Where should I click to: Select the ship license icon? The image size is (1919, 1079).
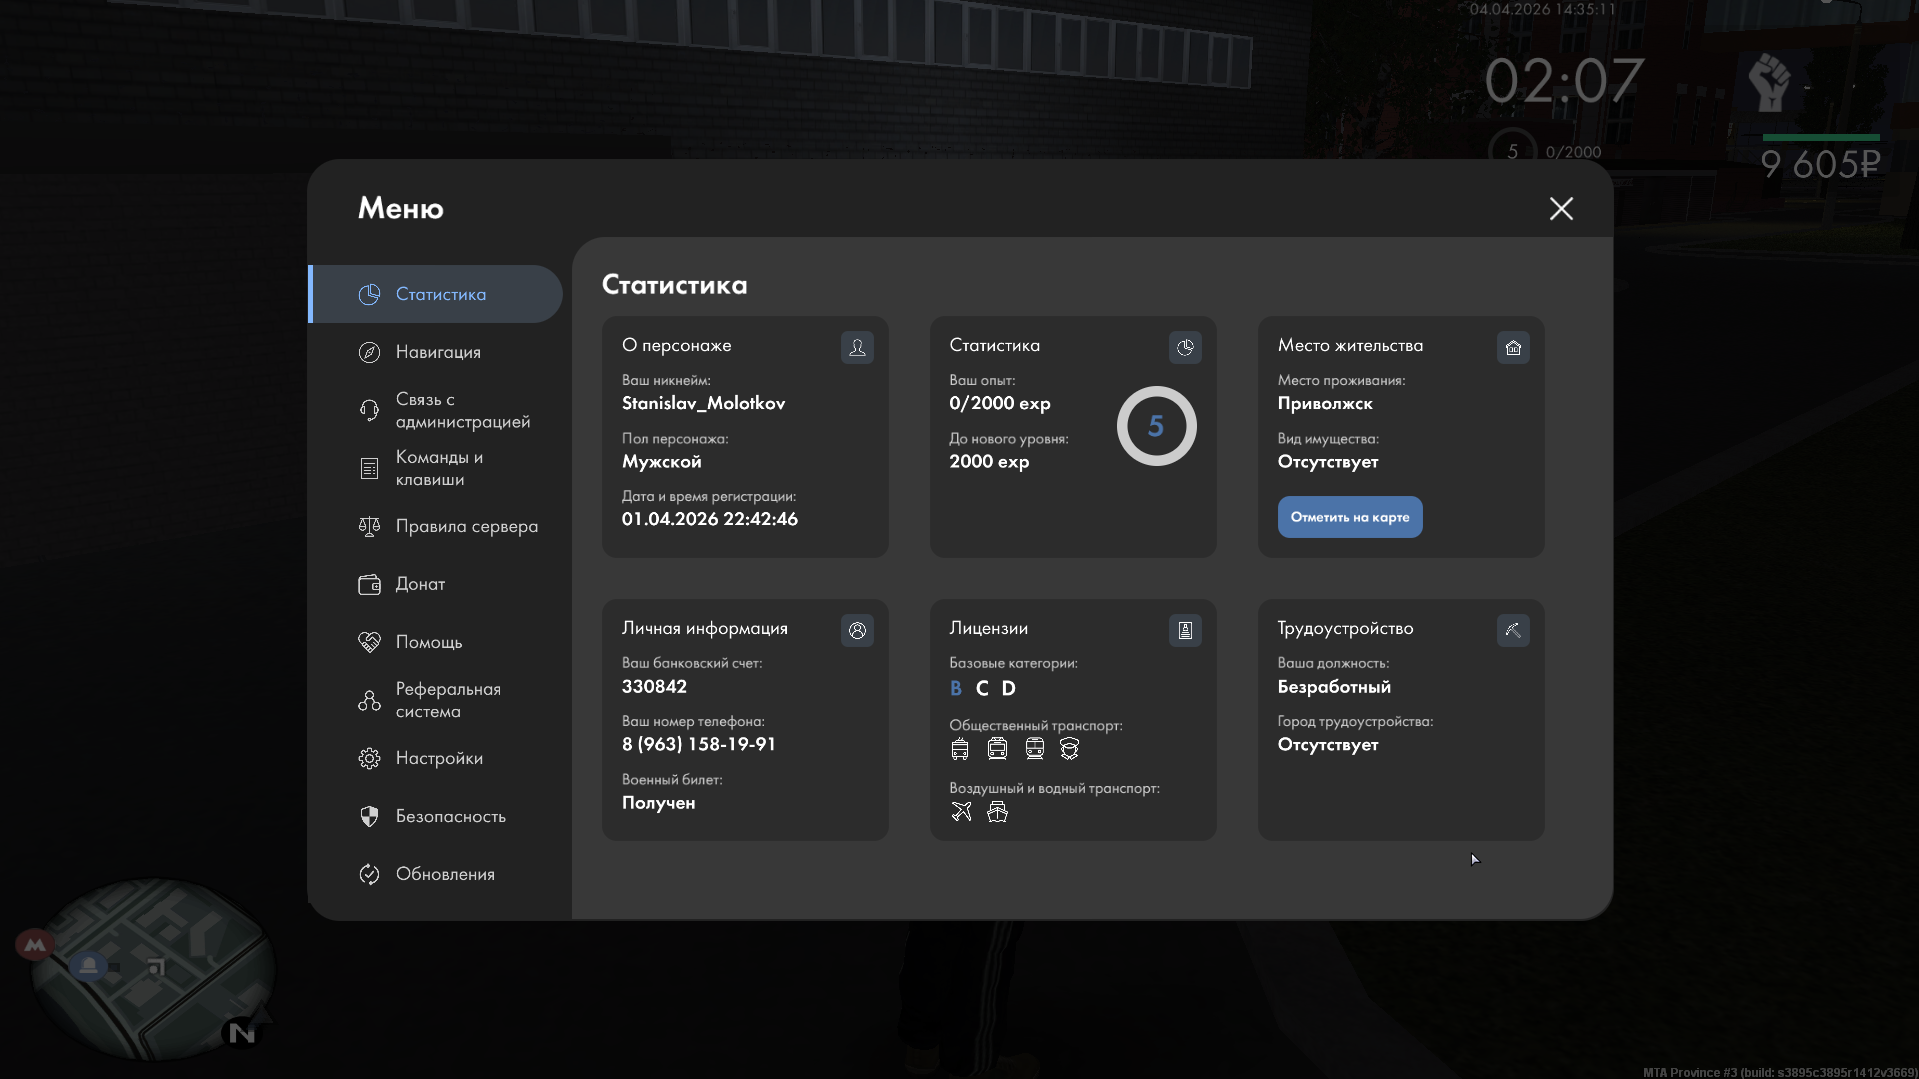point(997,812)
